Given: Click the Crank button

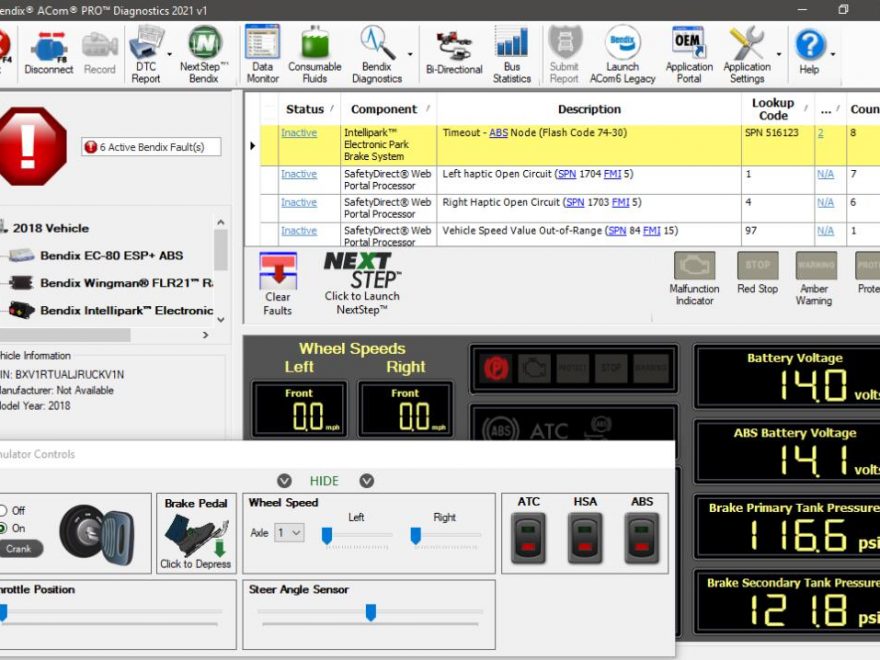Looking at the screenshot, I should point(20,548).
